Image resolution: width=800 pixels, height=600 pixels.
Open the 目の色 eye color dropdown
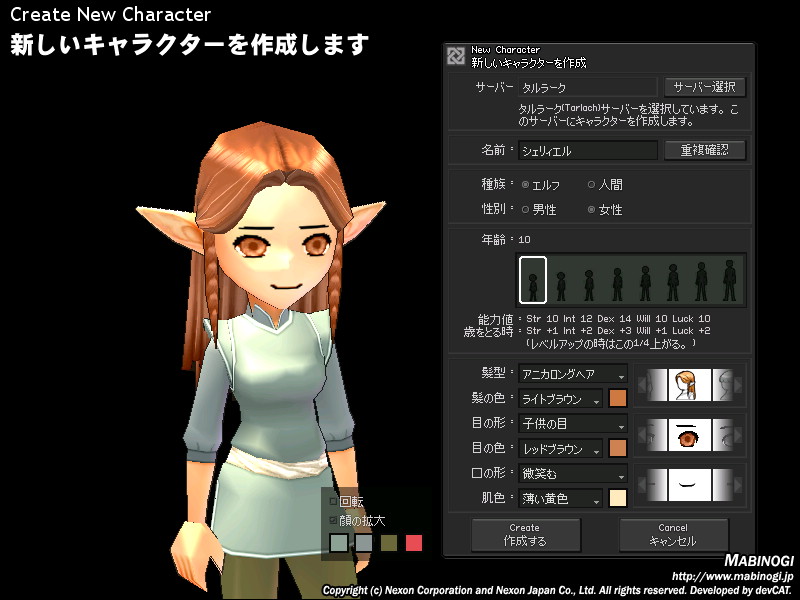(x=560, y=448)
